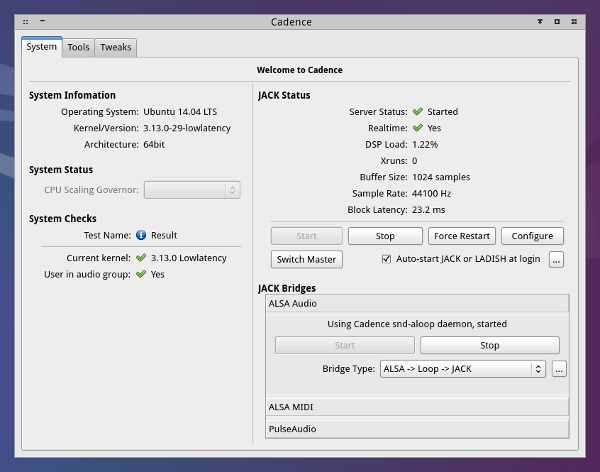Click the Switch Master button

(307, 260)
